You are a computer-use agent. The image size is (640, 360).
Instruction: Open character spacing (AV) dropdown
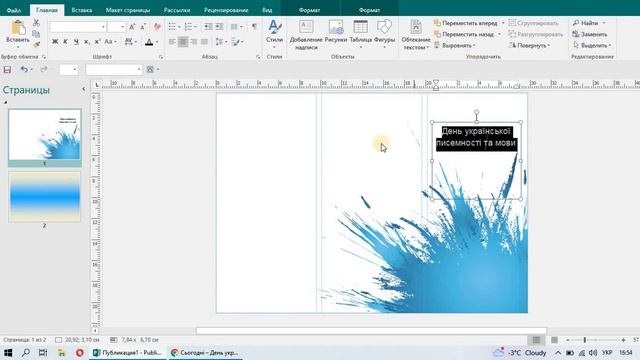130,42
